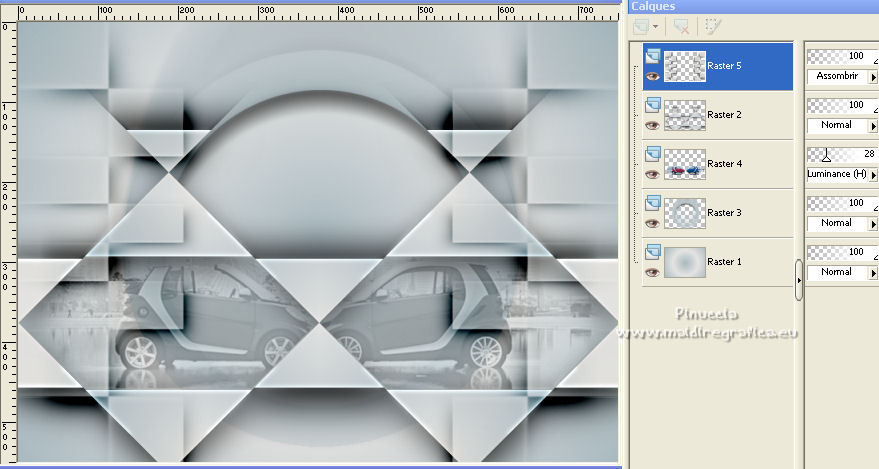Click the raster layer type icon of Raster 4
This screenshot has width=879, height=469.
point(653,154)
